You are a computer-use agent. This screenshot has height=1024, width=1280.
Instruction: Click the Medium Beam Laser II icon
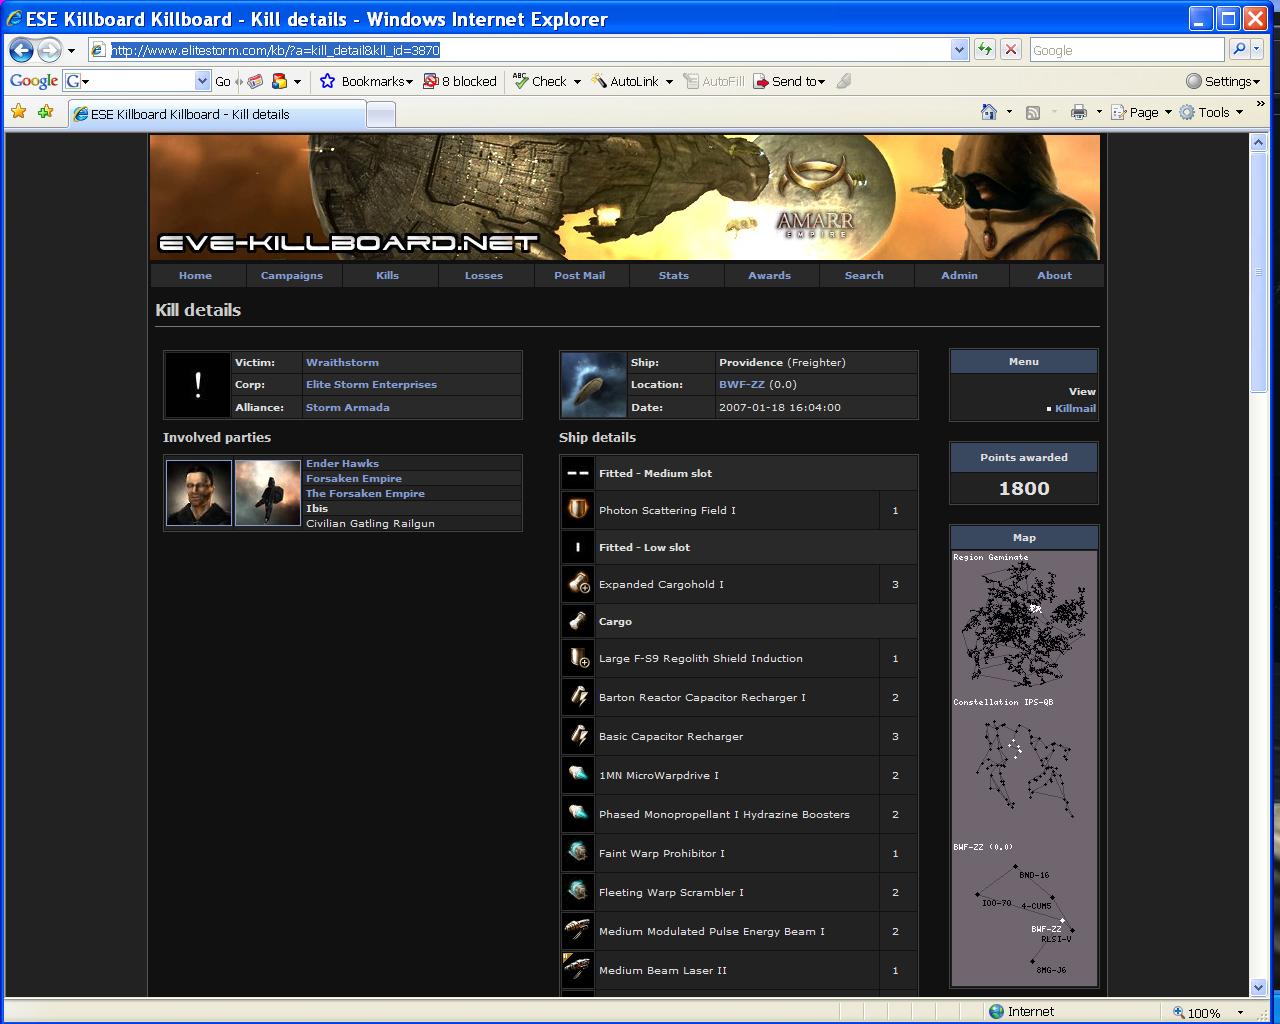[x=578, y=970]
